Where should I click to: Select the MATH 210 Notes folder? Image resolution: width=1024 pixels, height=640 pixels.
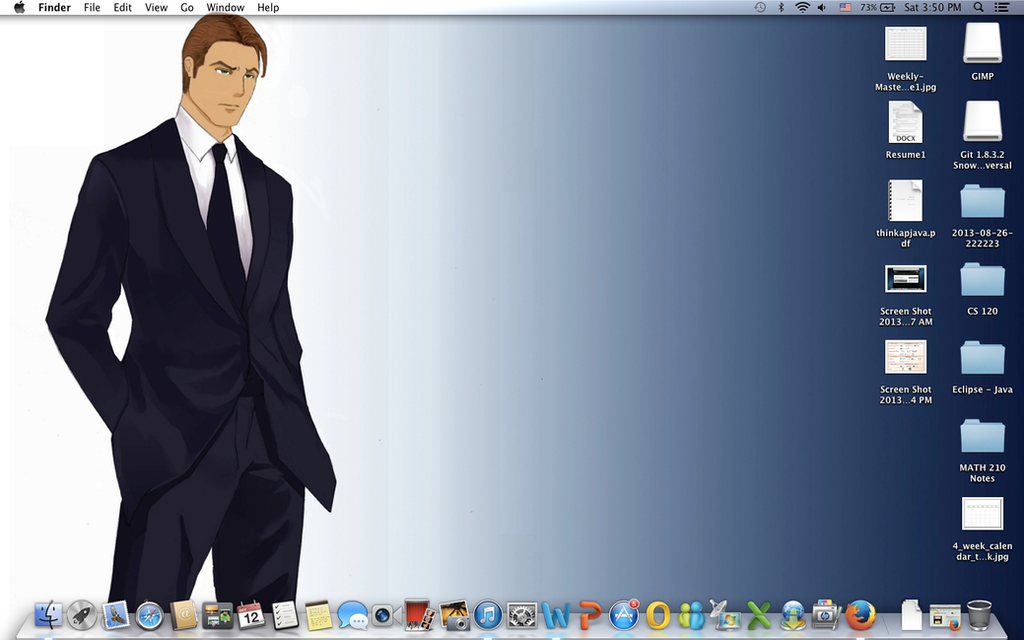tap(982, 451)
